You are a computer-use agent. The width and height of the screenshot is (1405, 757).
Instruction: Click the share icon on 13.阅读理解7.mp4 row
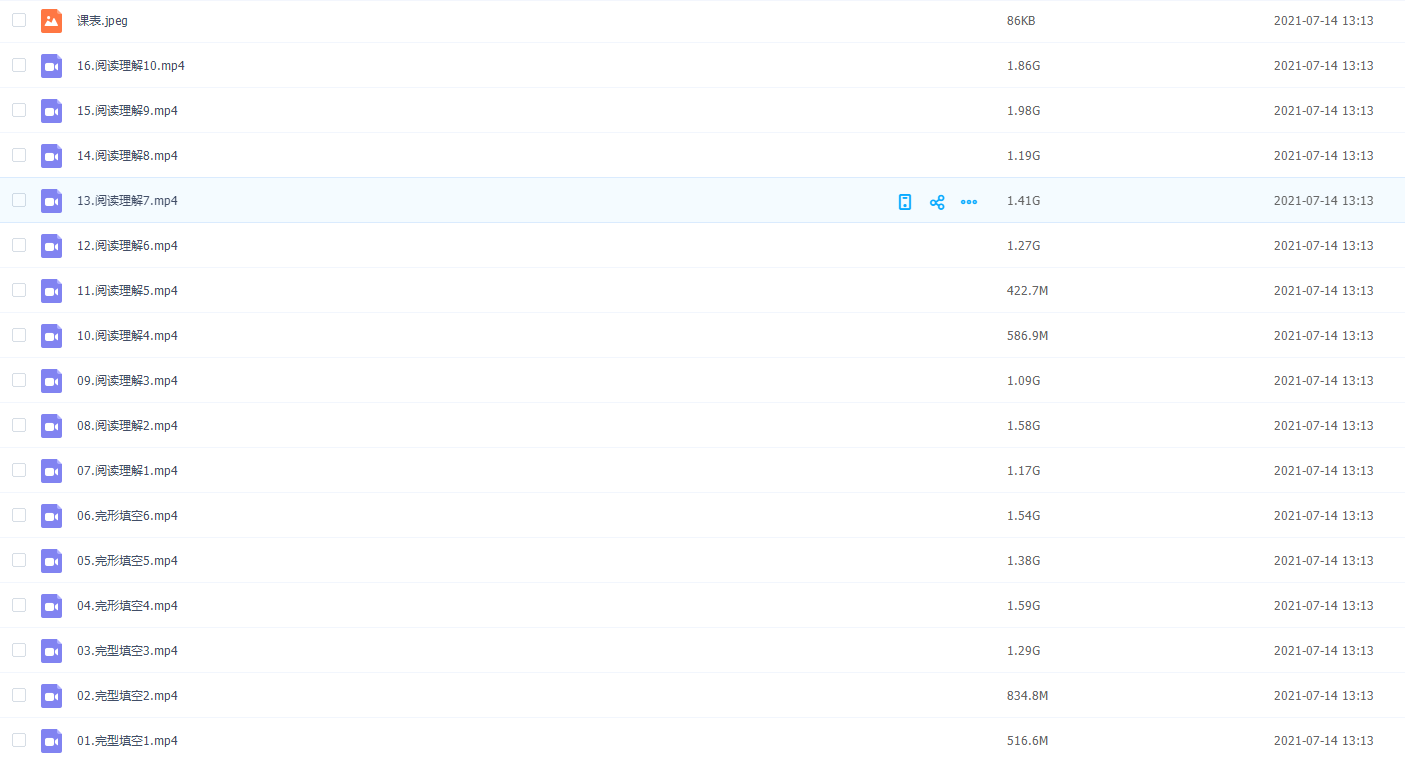(x=937, y=202)
